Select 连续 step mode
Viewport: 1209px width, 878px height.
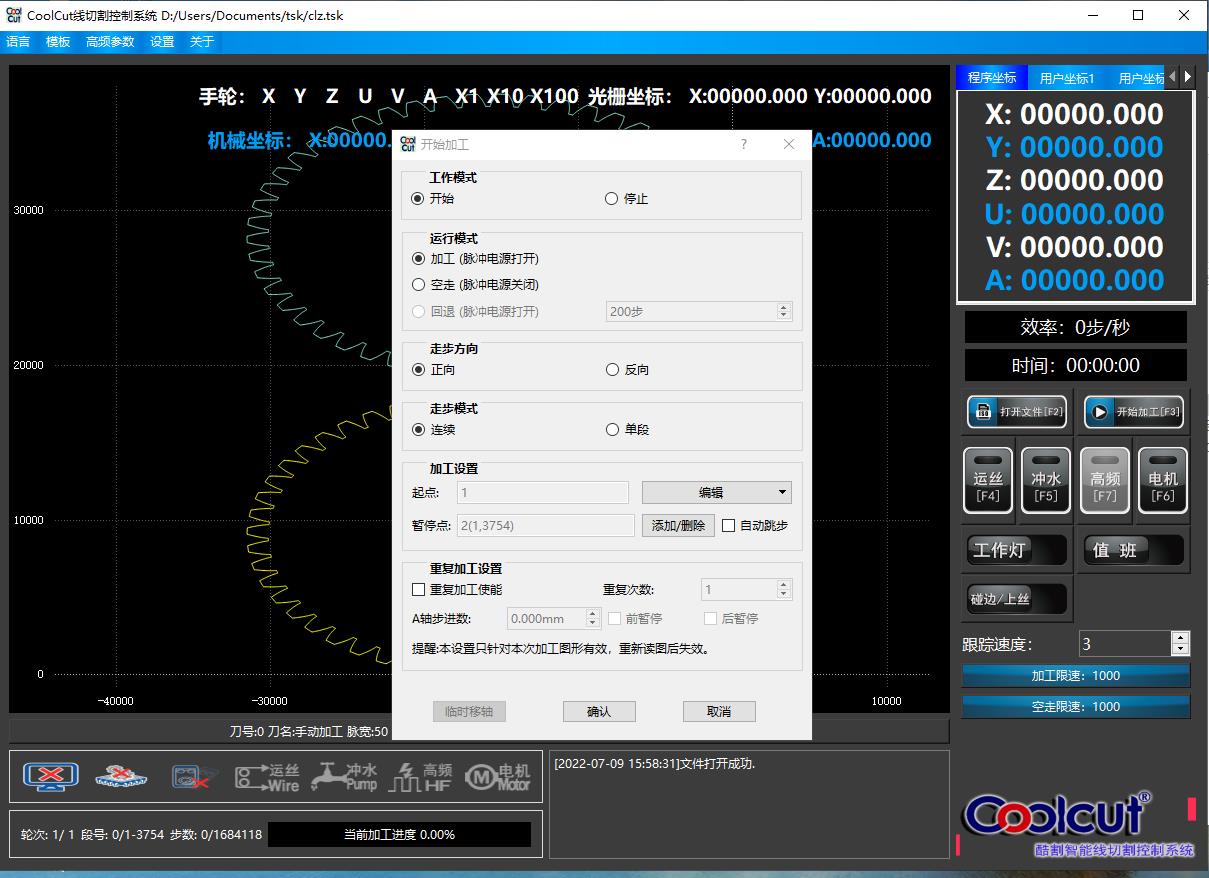[433, 429]
